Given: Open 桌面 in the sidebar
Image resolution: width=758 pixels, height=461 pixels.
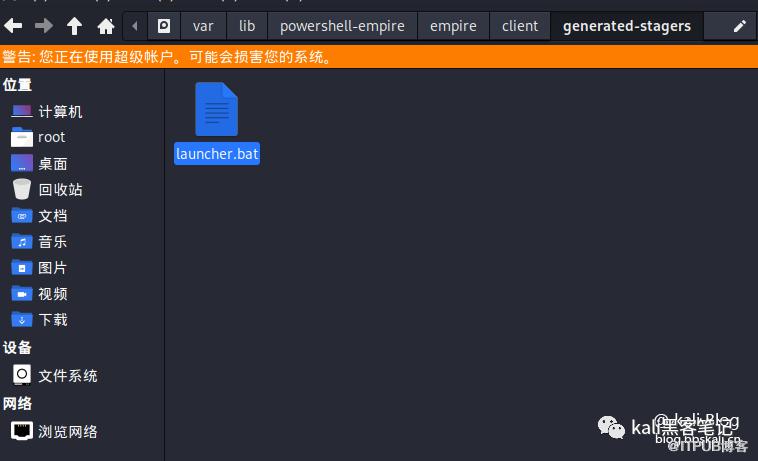Looking at the screenshot, I should click(53, 164).
